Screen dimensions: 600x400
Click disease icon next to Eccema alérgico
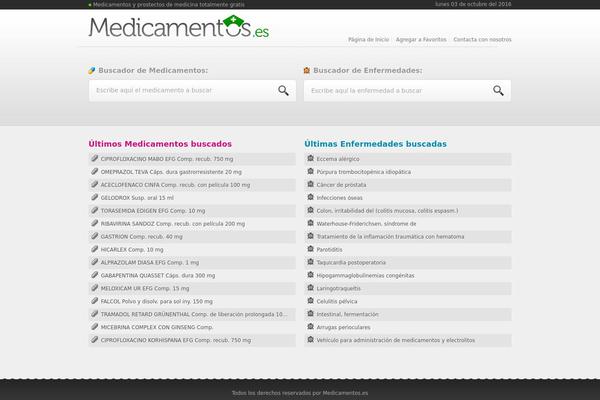pyautogui.click(x=310, y=158)
